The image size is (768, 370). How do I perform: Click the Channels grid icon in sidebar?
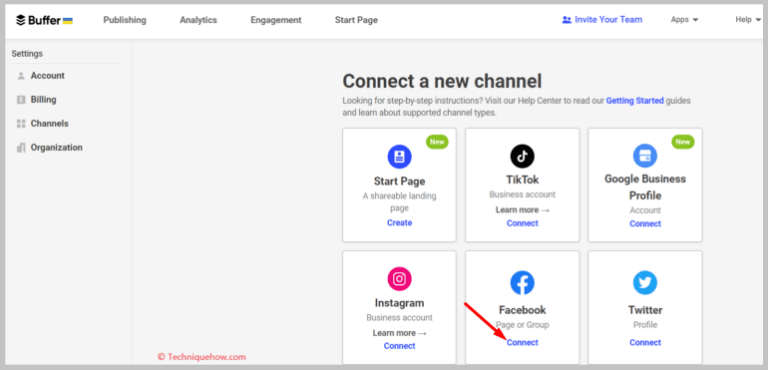[21, 123]
